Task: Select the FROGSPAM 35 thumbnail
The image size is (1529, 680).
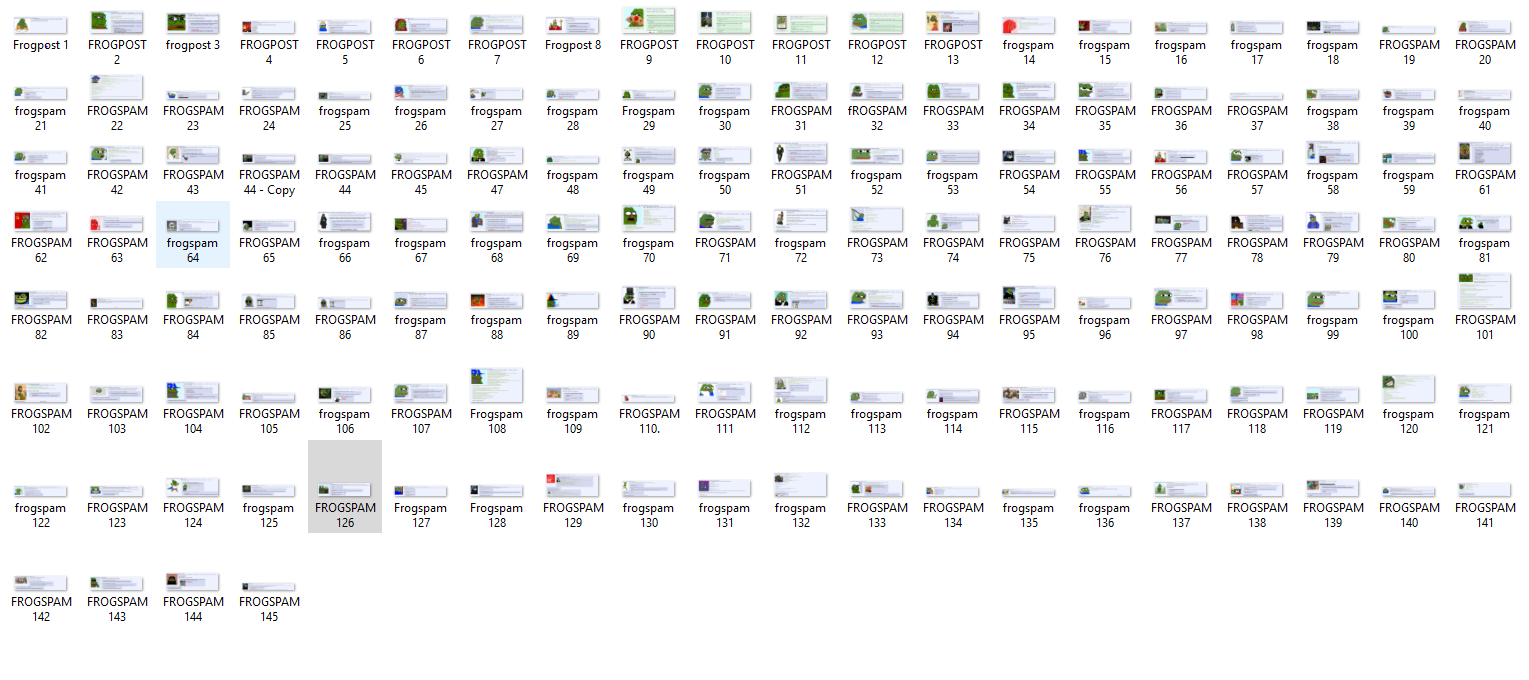Action: pos(1105,91)
